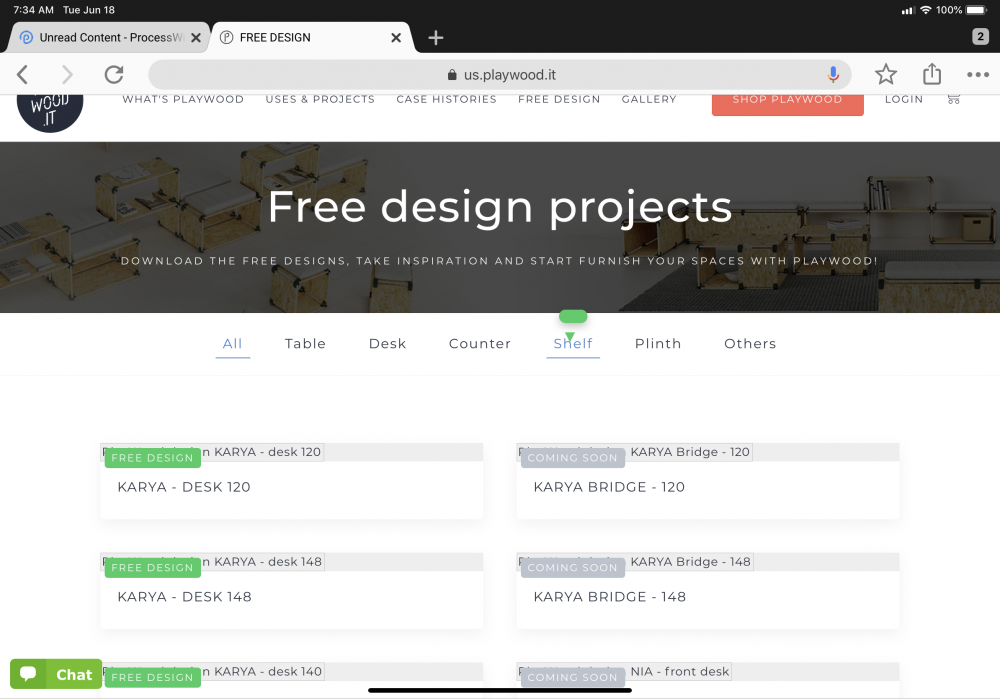The width and height of the screenshot is (1000, 699).
Task: Go to the GALLERY page
Action: (x=649, y=99)
